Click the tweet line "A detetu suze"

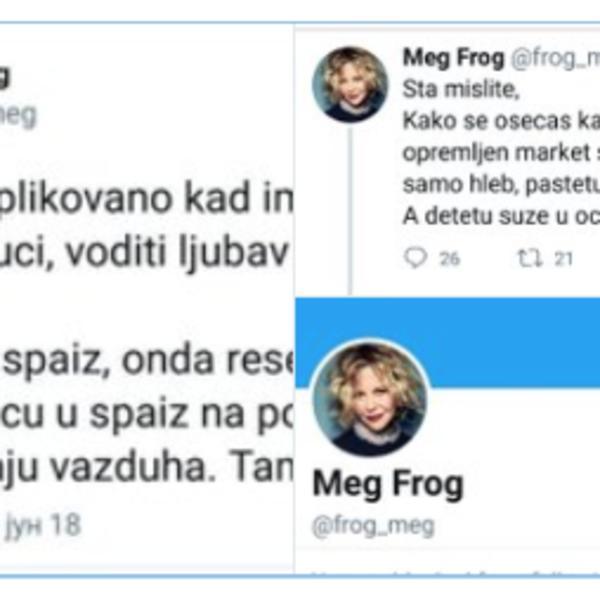pyautogui.click(x=501, y=217)
